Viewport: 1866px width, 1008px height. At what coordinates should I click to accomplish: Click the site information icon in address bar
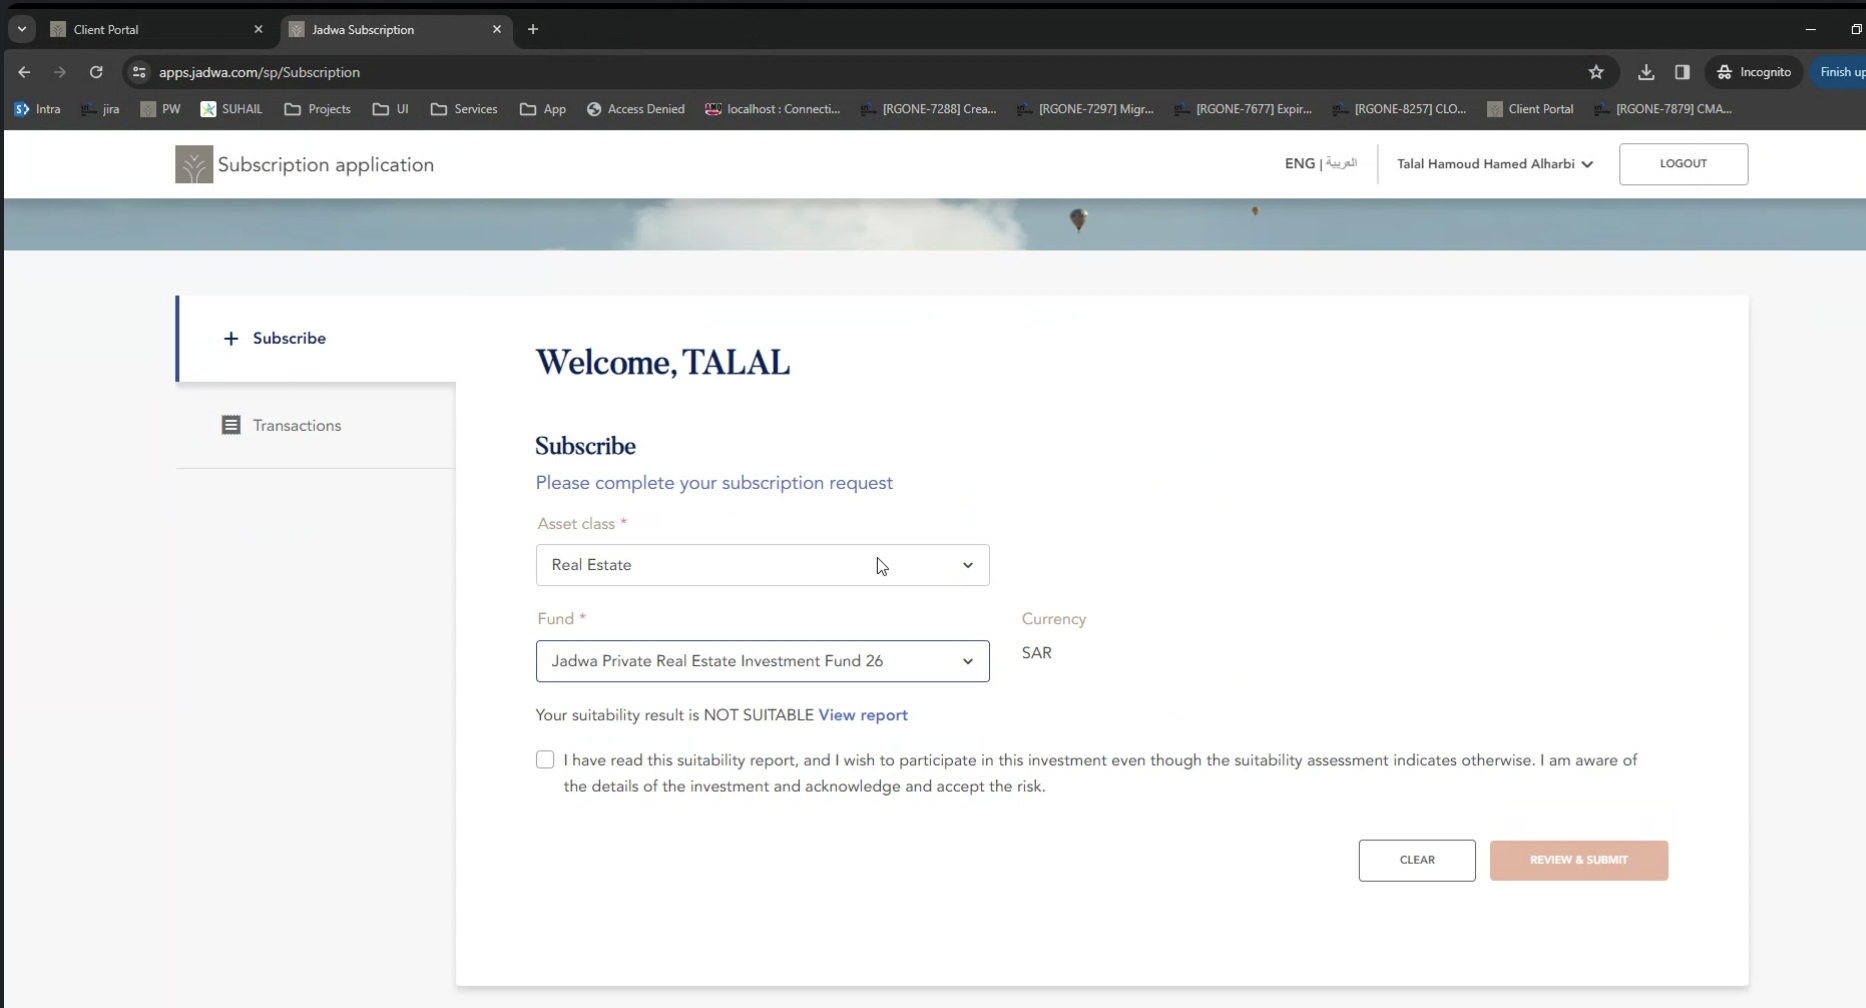tap(139, 72)
